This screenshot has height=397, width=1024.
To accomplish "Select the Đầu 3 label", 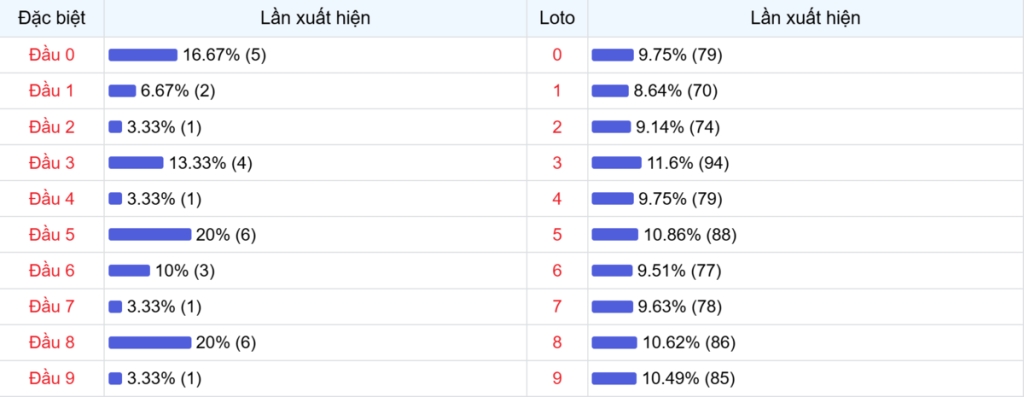I will click(52, 163).
